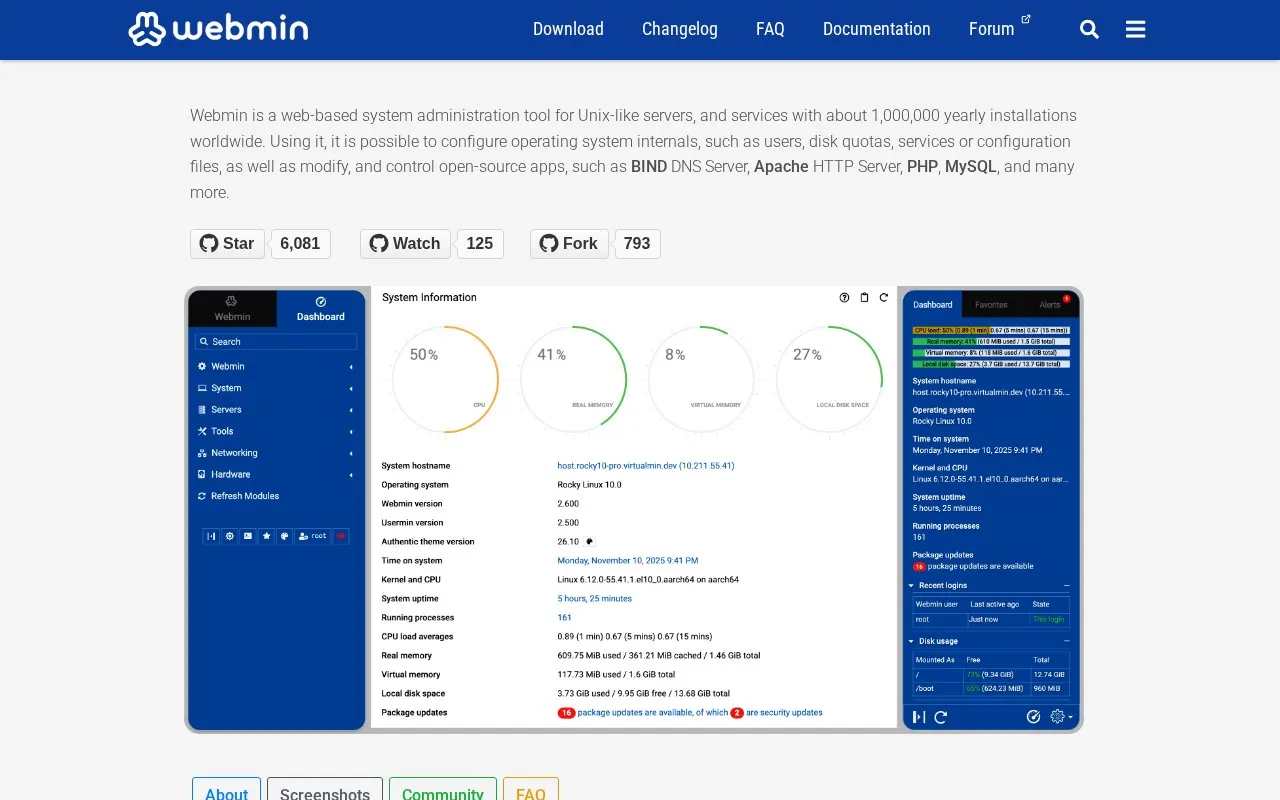The height and width of the screenshot is (800, 1280).
Task: Switch to the Screenshots tab
Action: coord(325,790)
